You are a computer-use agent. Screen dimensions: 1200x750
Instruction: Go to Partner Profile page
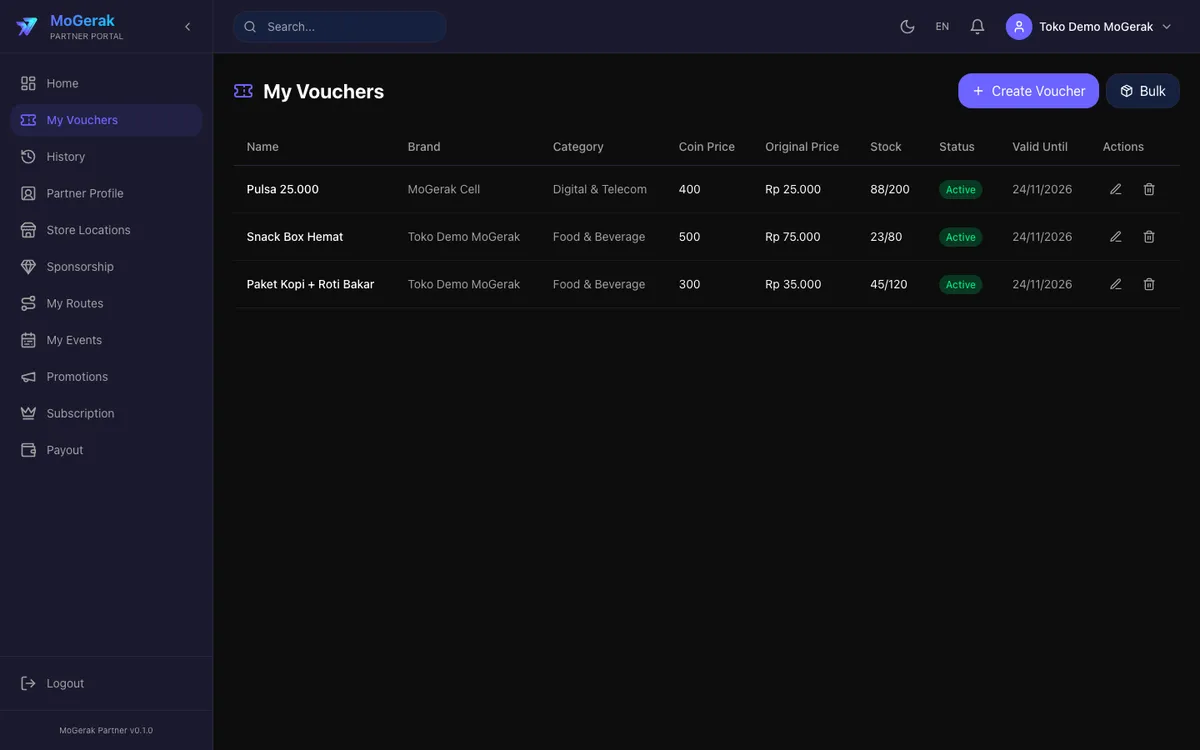106,193
